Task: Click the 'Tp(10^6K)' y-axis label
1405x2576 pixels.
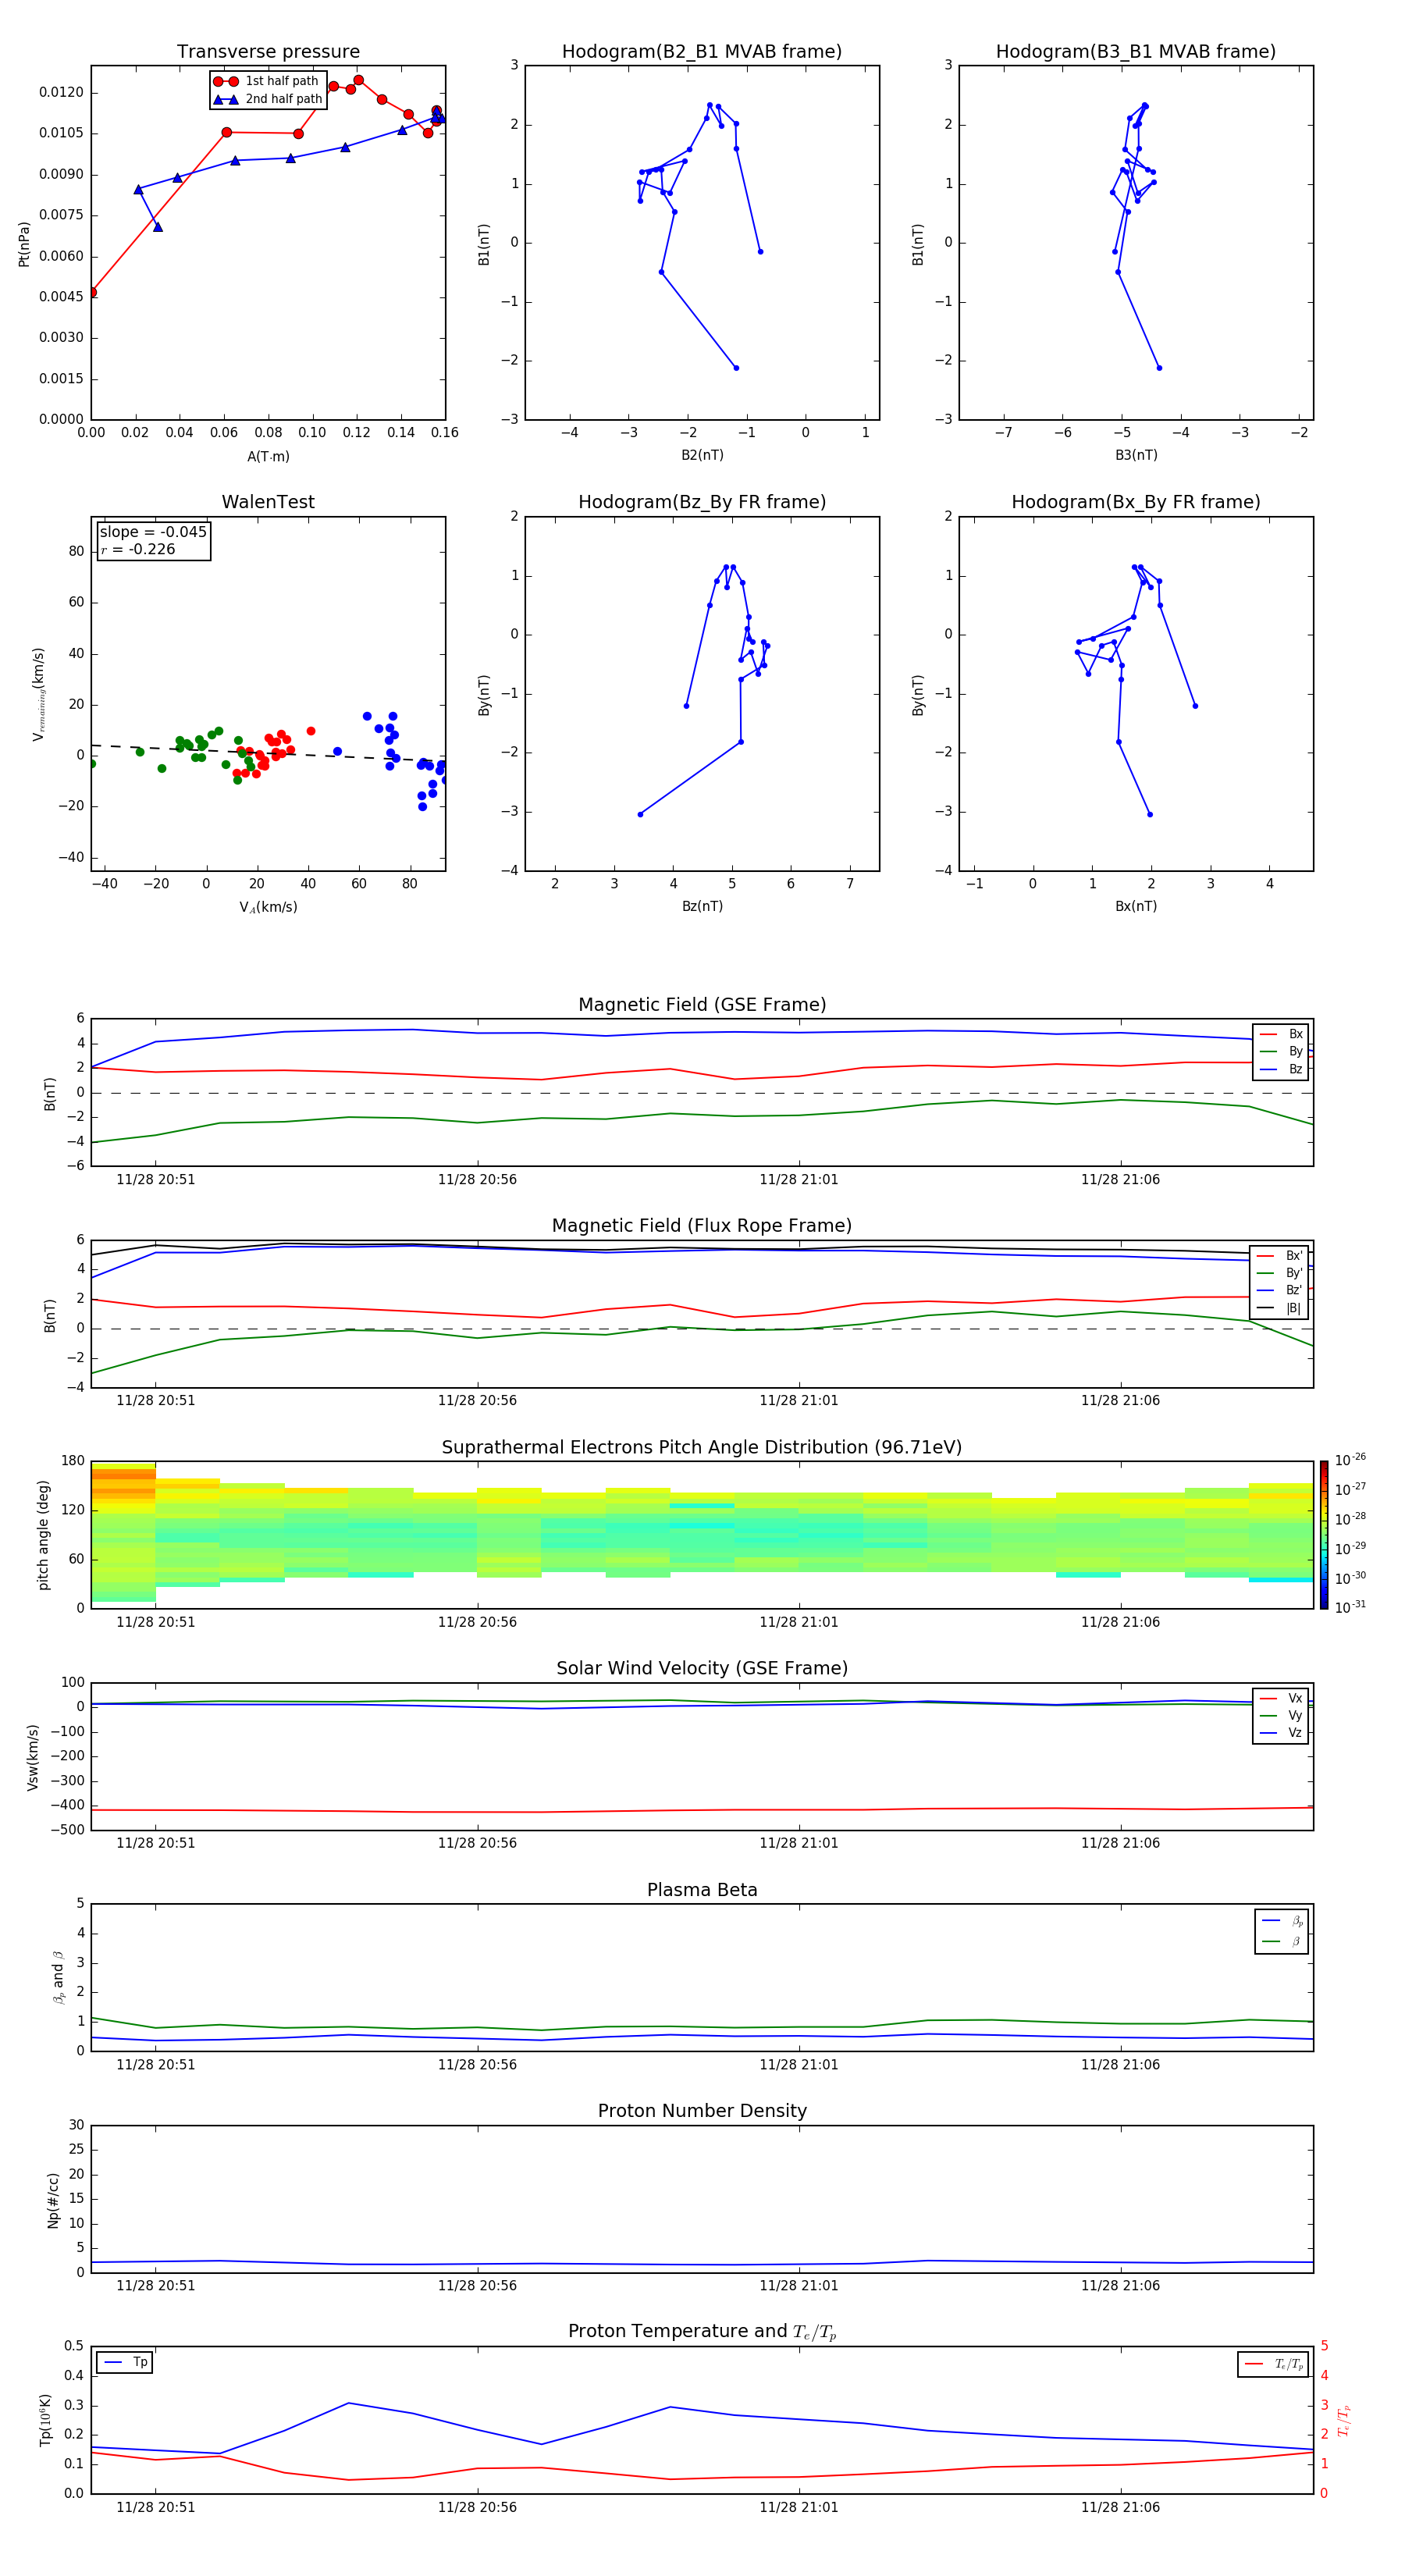Action: tap(45, 2420)
